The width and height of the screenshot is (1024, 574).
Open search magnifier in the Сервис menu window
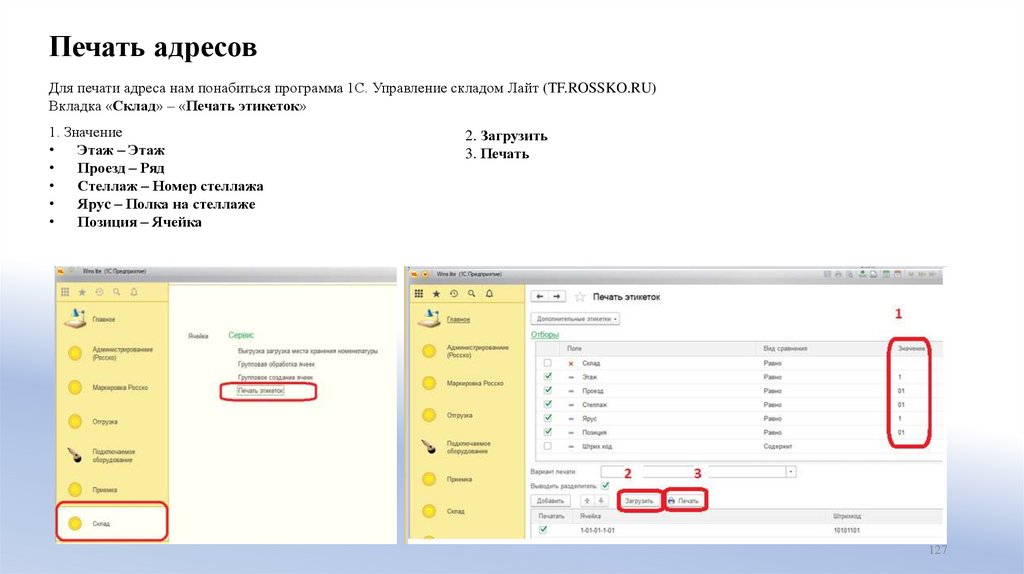pyautogui.click(x=116, y=292)
